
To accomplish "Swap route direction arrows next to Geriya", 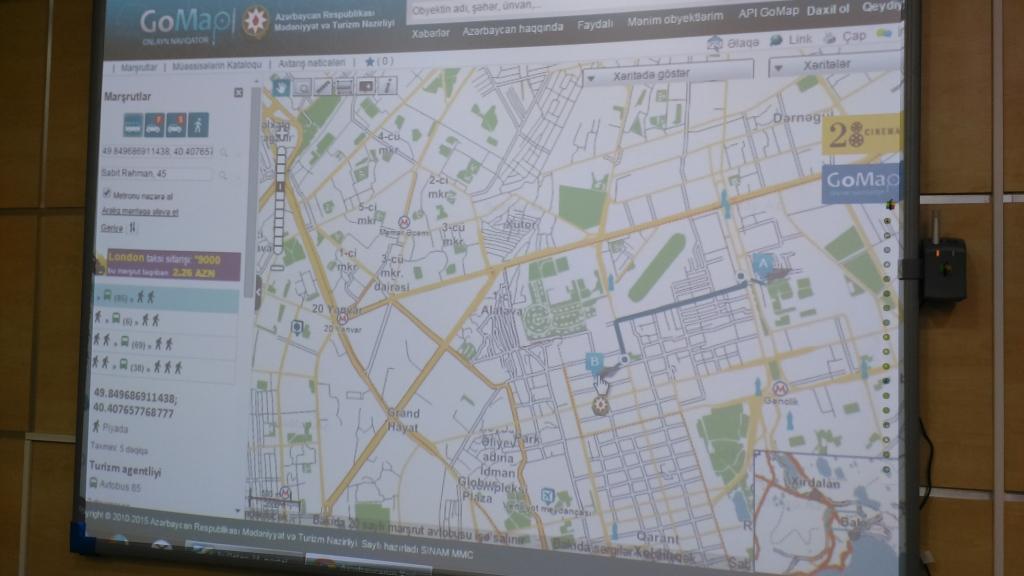I will (133, 227).
